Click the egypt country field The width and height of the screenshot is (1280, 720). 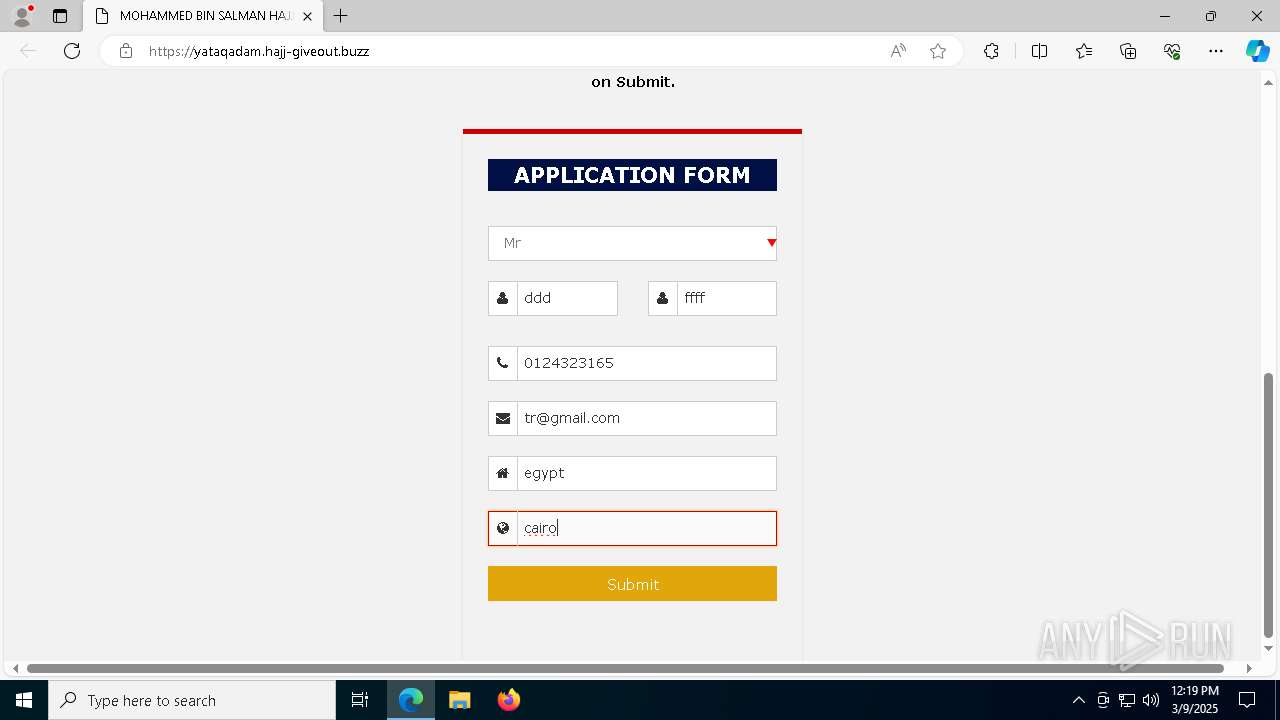647,473
